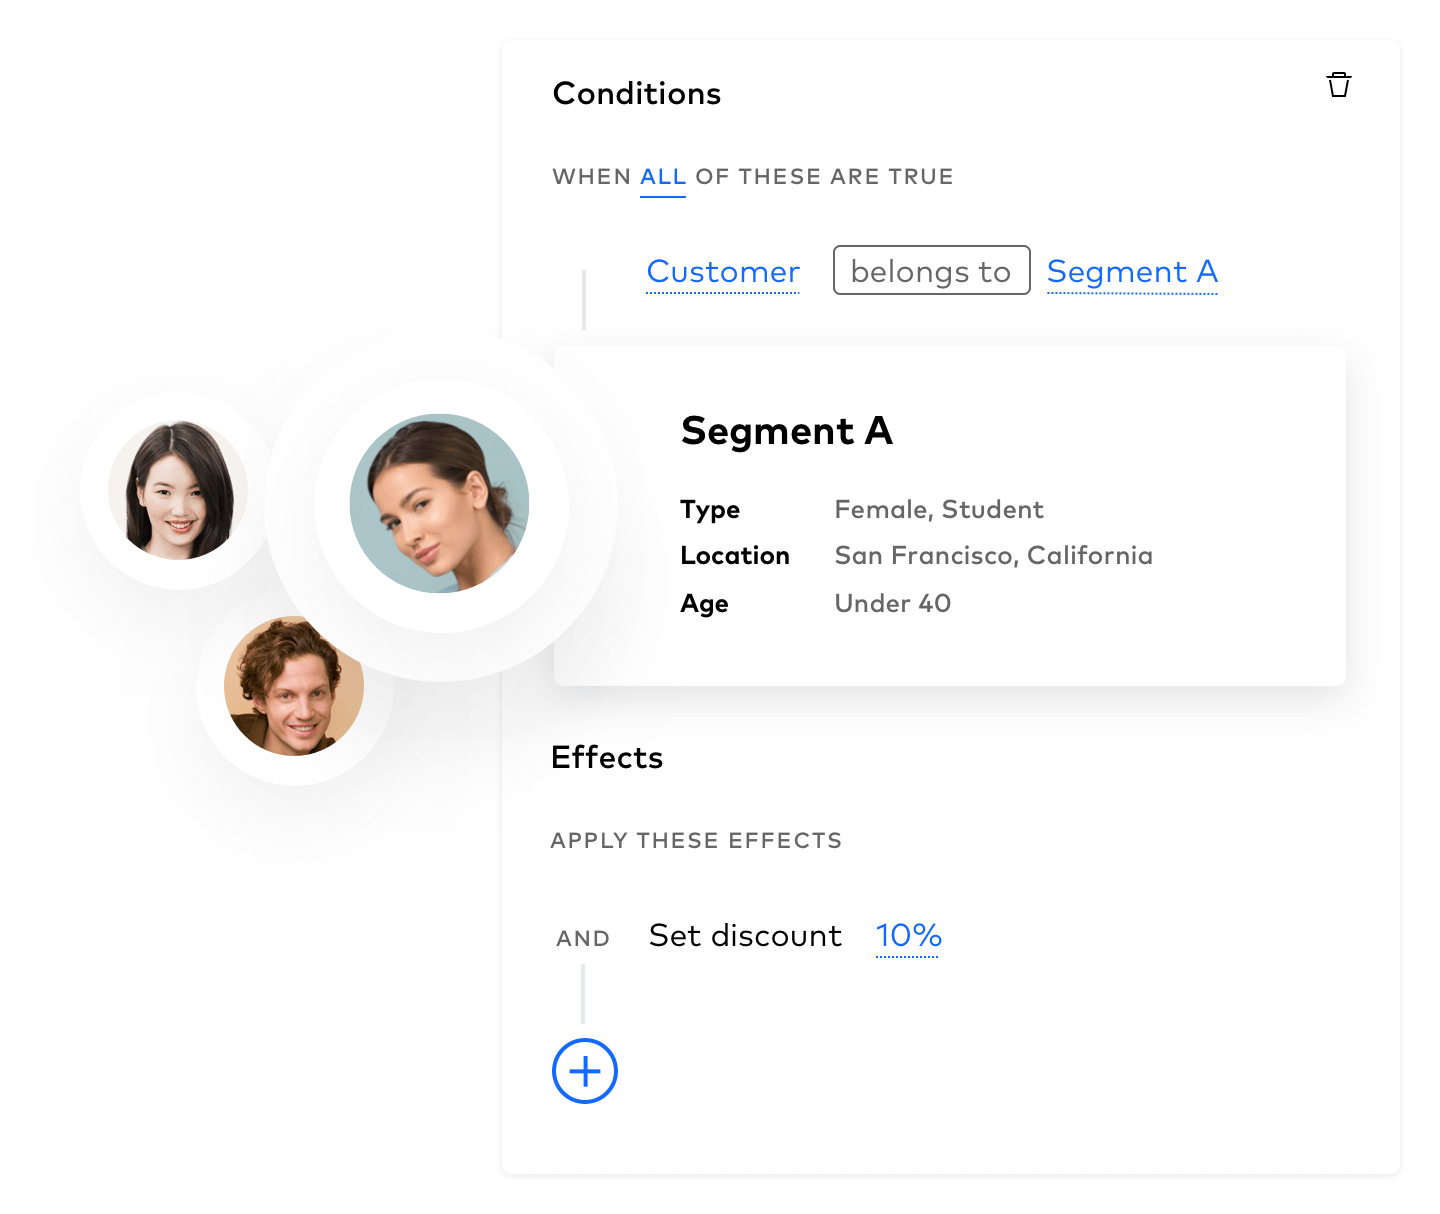The height and width of the screenshot is (1214, 1440).
Task: Click the Location field label
Action: [735, 556]
